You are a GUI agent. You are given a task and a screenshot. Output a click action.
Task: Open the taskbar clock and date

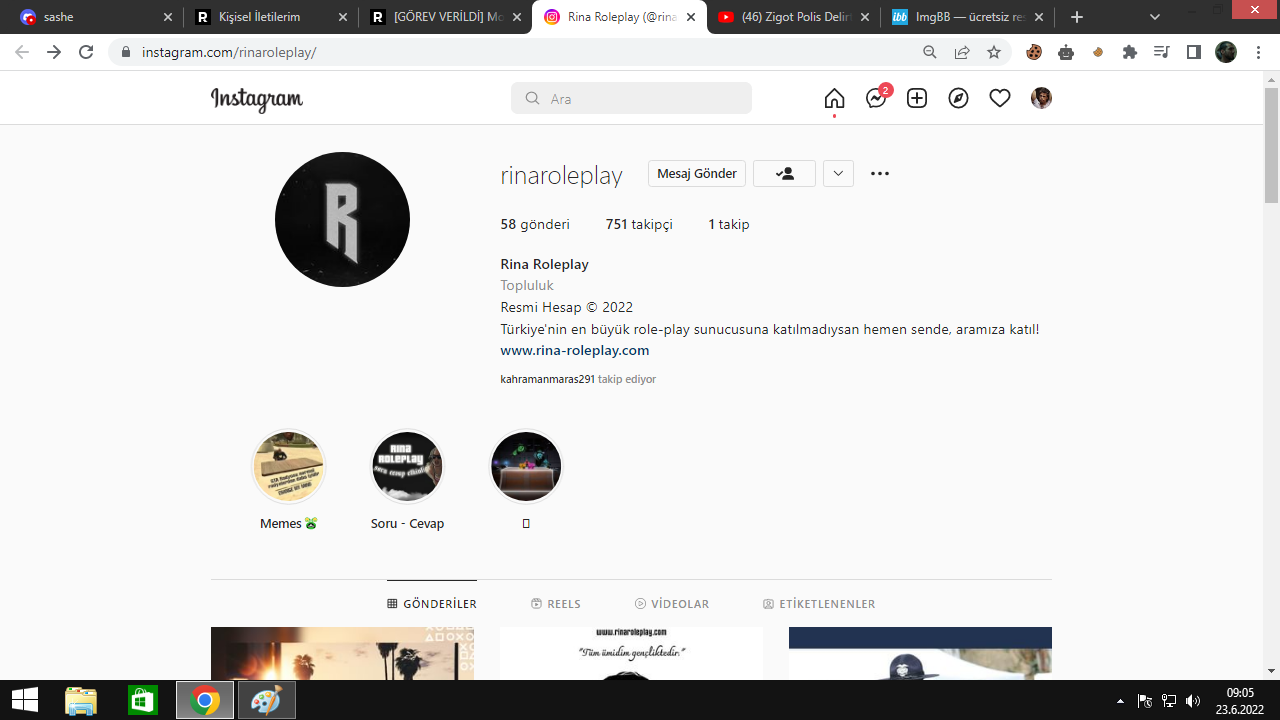(1240, 700)
